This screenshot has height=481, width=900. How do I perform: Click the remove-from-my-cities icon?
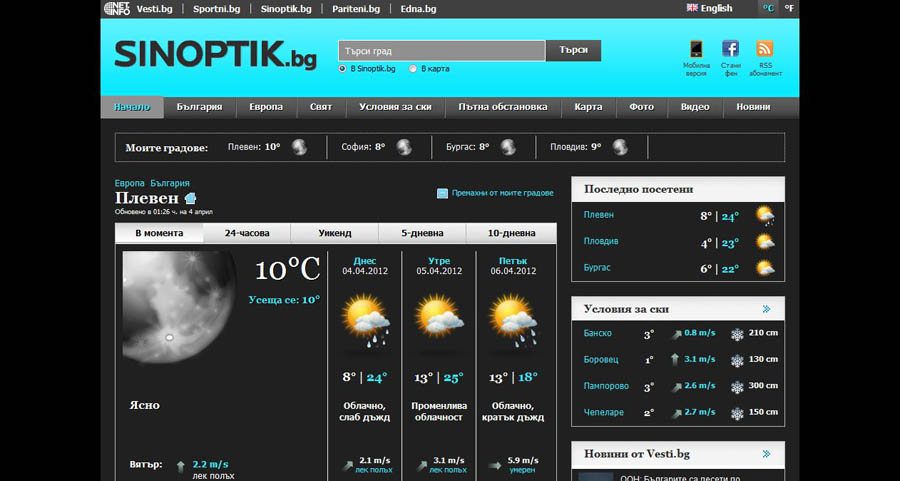click(x=442, y=193)
